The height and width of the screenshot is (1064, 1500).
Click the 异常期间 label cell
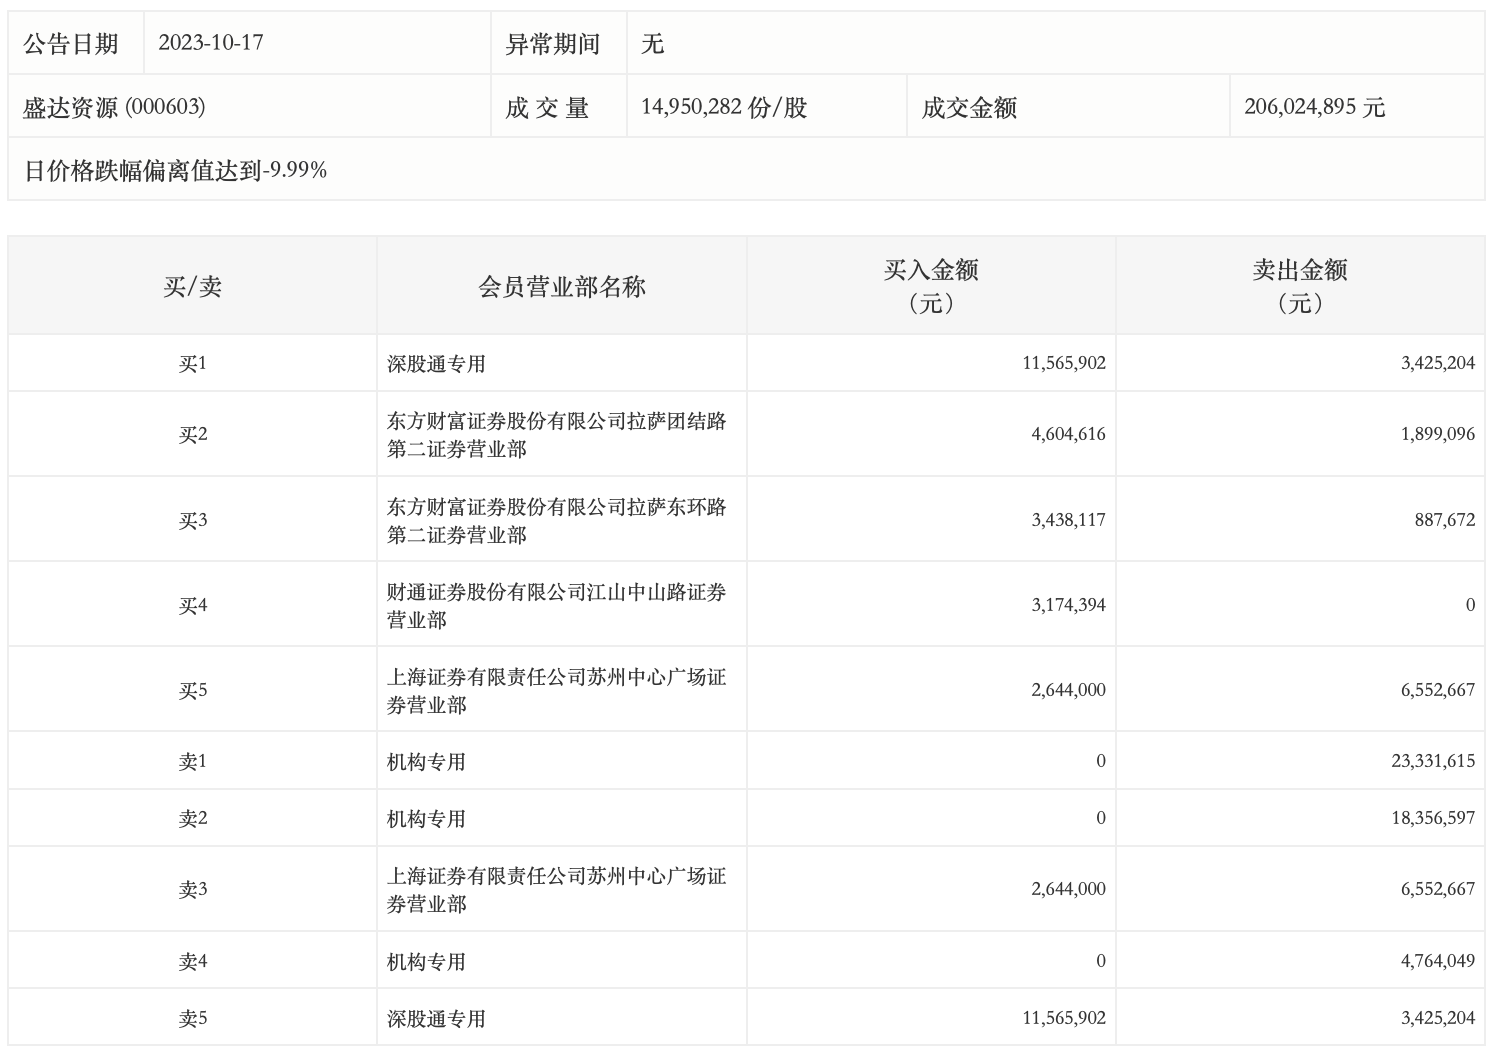coord(552,44)
